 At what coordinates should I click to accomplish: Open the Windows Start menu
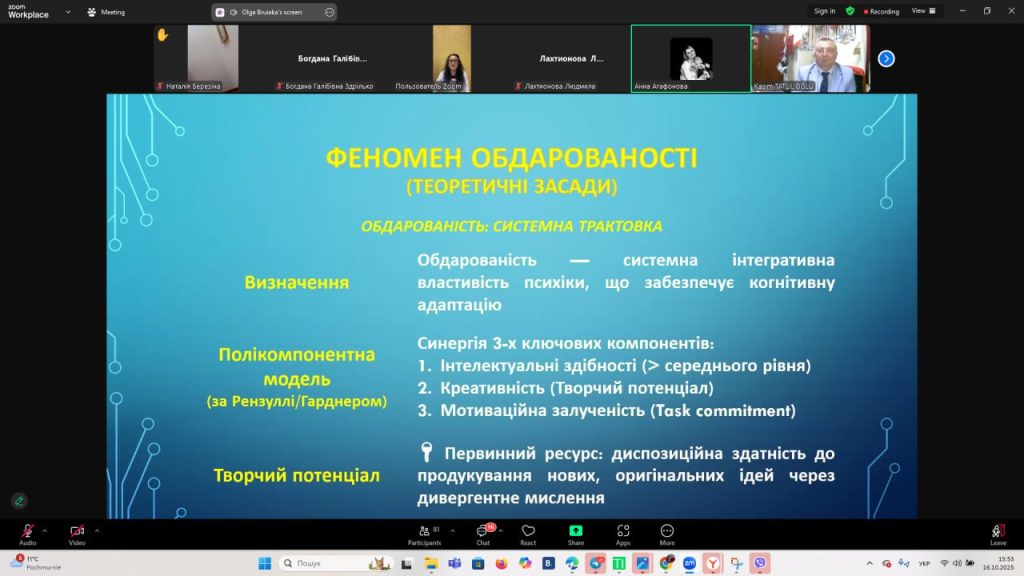coord(266,563)
